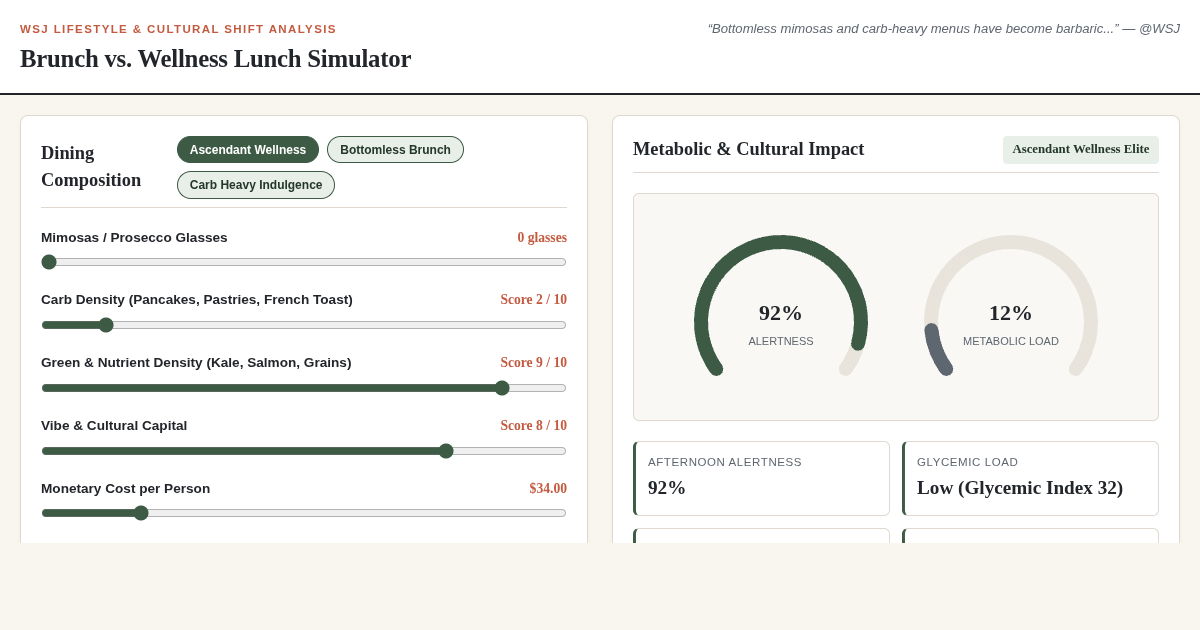Adjust the Carb Density slider
Screen dimensions: 1200x630
pos(304,325)
